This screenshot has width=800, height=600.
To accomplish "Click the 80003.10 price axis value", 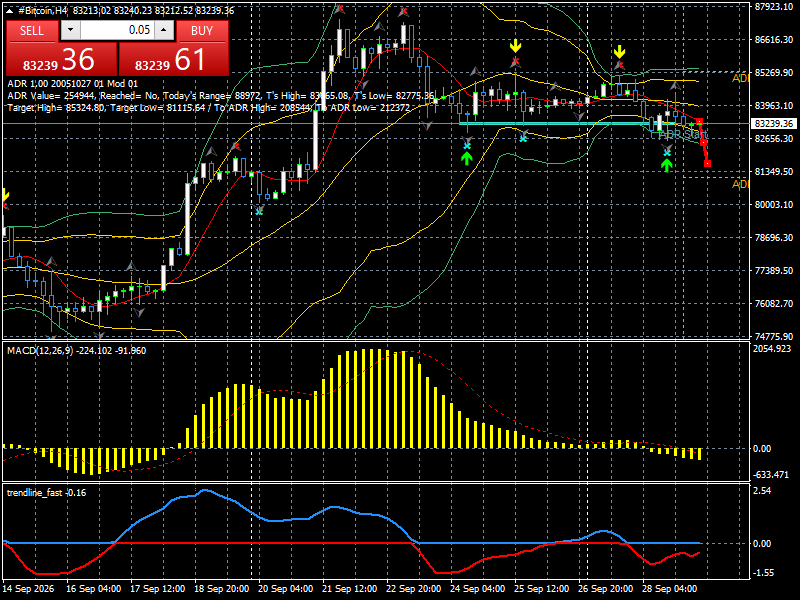I will coord(774,205).
